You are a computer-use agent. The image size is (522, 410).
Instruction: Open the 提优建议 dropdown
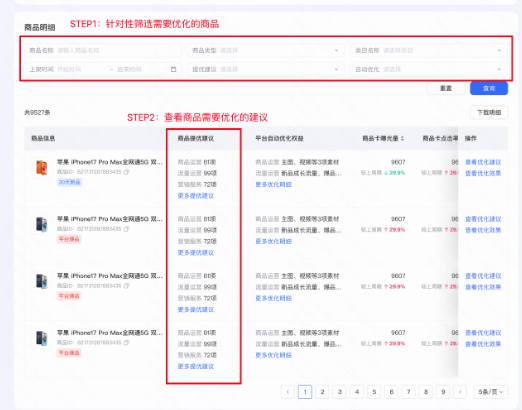coord(266,69)
